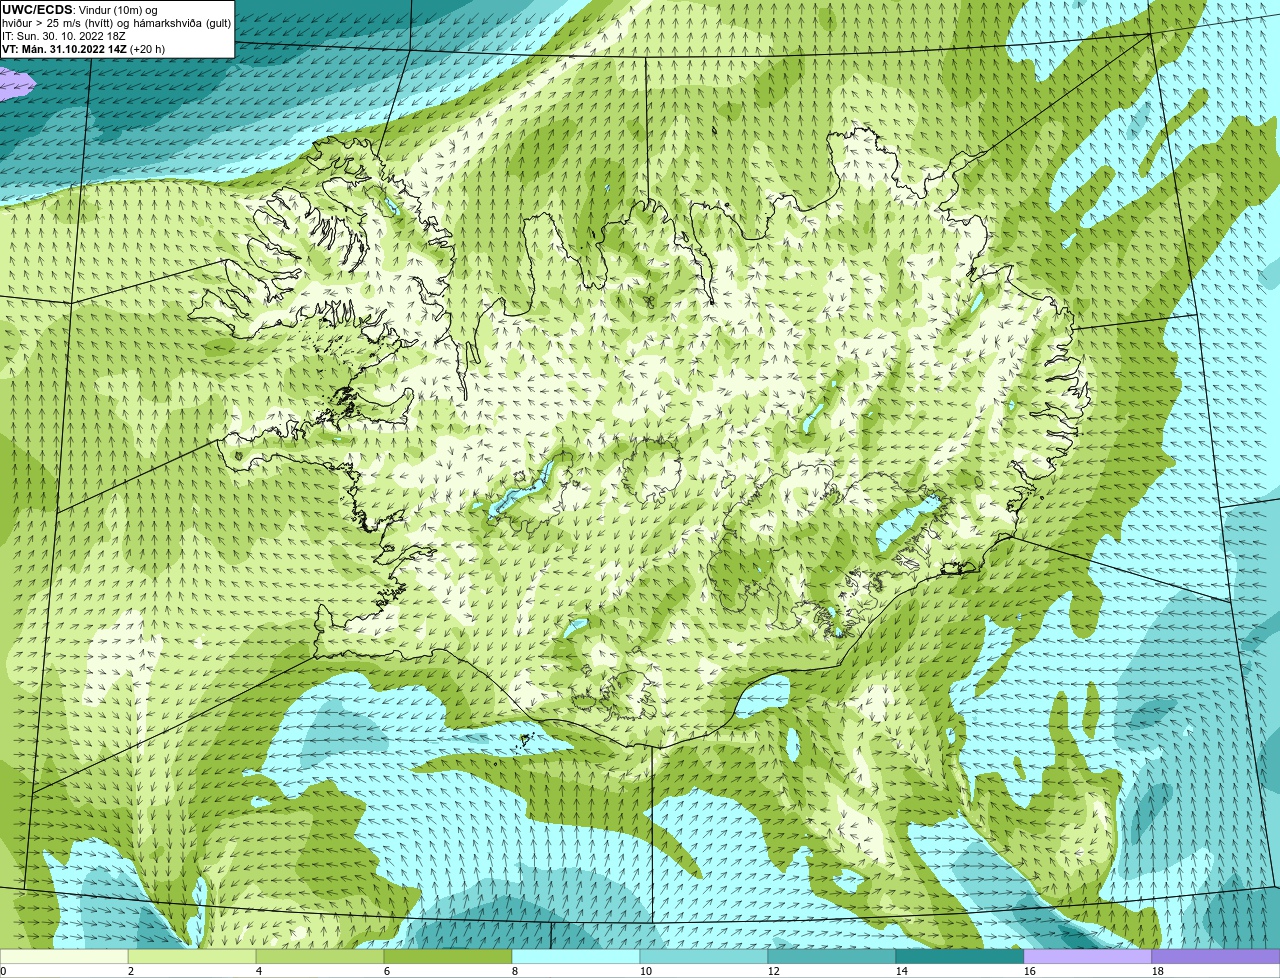Click the scale label '6' on the colorbar

(387, 971)
